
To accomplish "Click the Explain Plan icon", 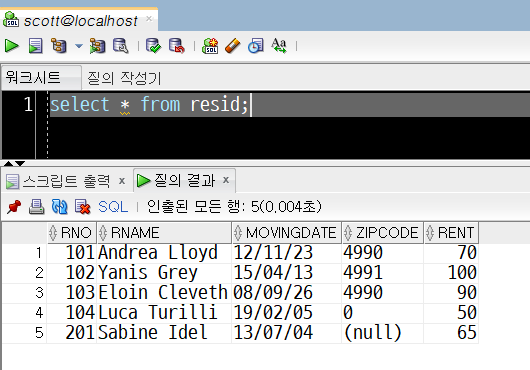I will tap(59, 46).
